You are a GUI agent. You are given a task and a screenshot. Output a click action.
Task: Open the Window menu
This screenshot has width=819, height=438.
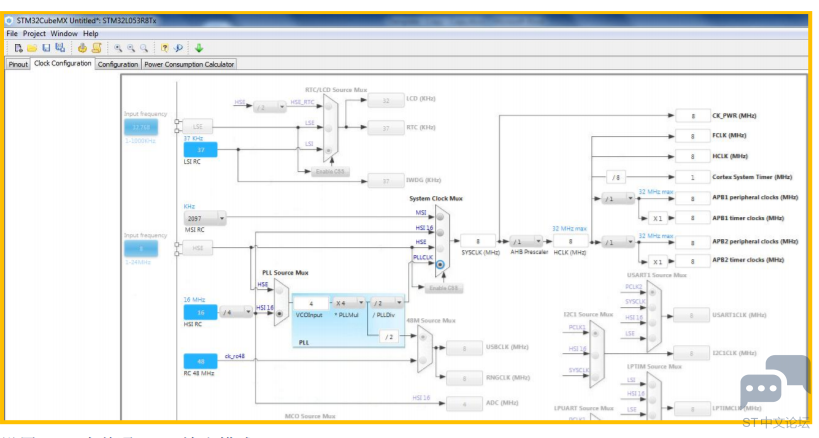click(64, 33)
